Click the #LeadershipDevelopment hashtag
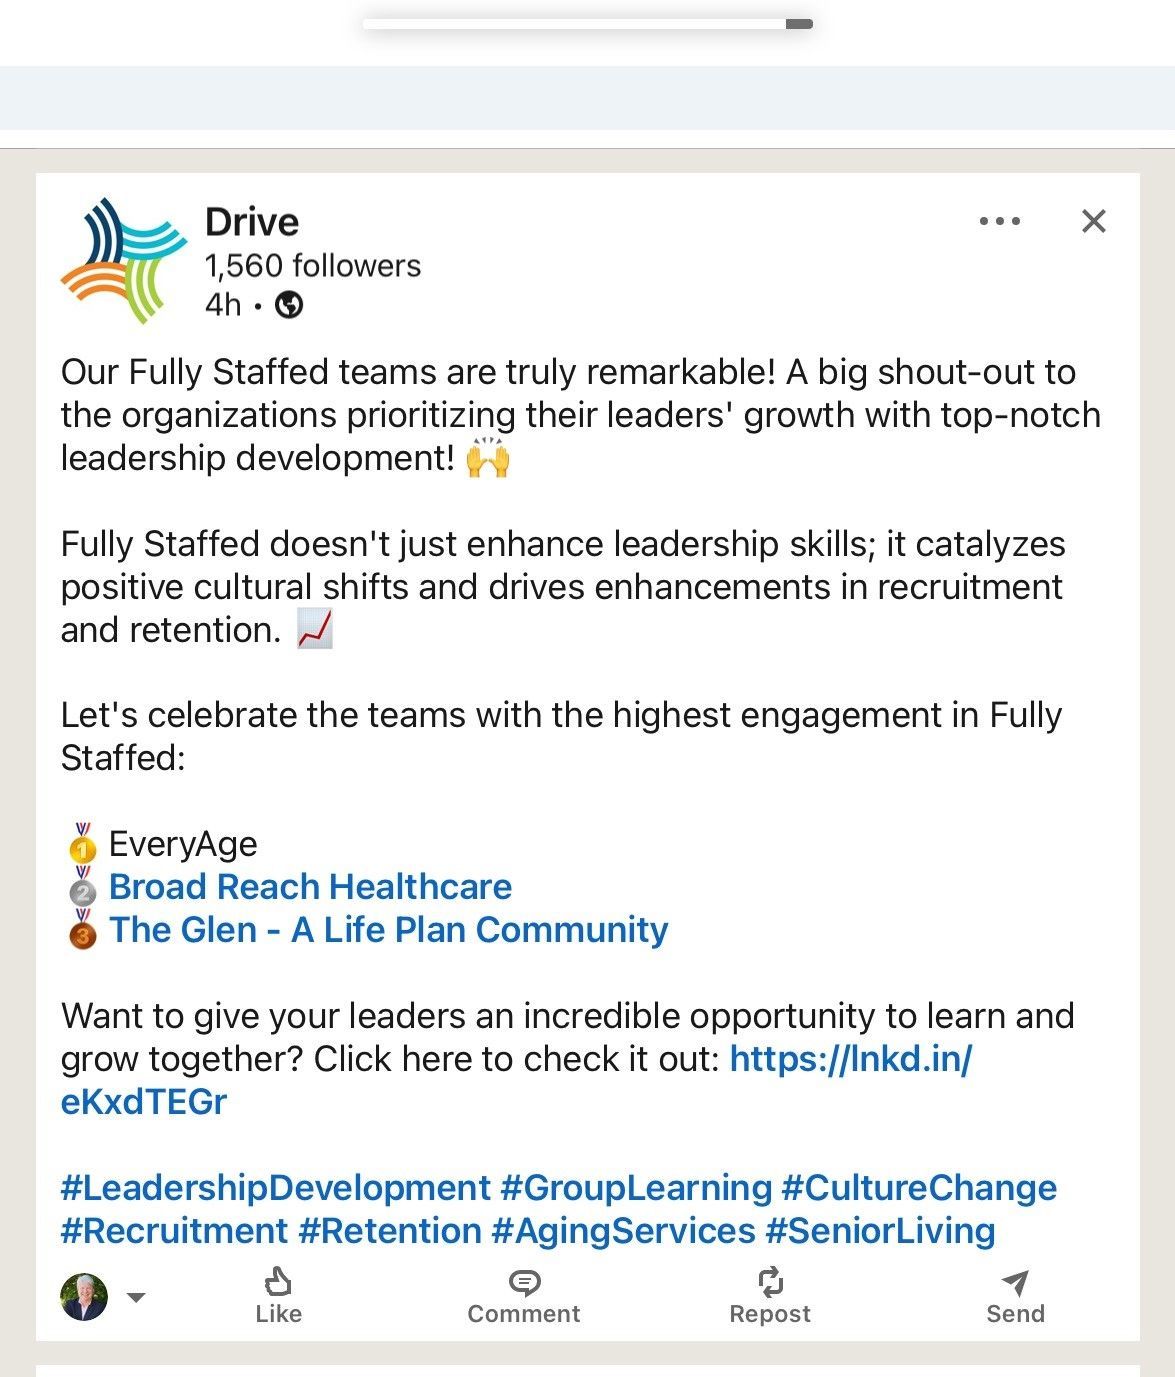This screenshot has height=1377, width=1175. click(x=276, y=1188)
